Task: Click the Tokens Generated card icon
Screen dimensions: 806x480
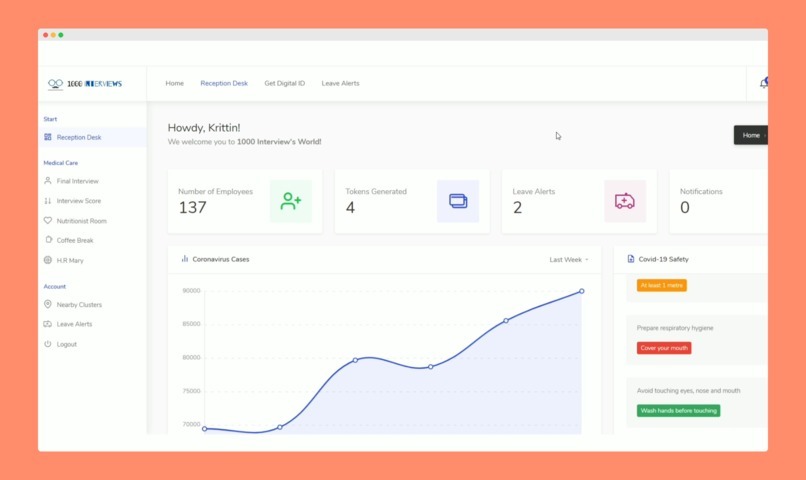Action: click(x=458, y=201)
